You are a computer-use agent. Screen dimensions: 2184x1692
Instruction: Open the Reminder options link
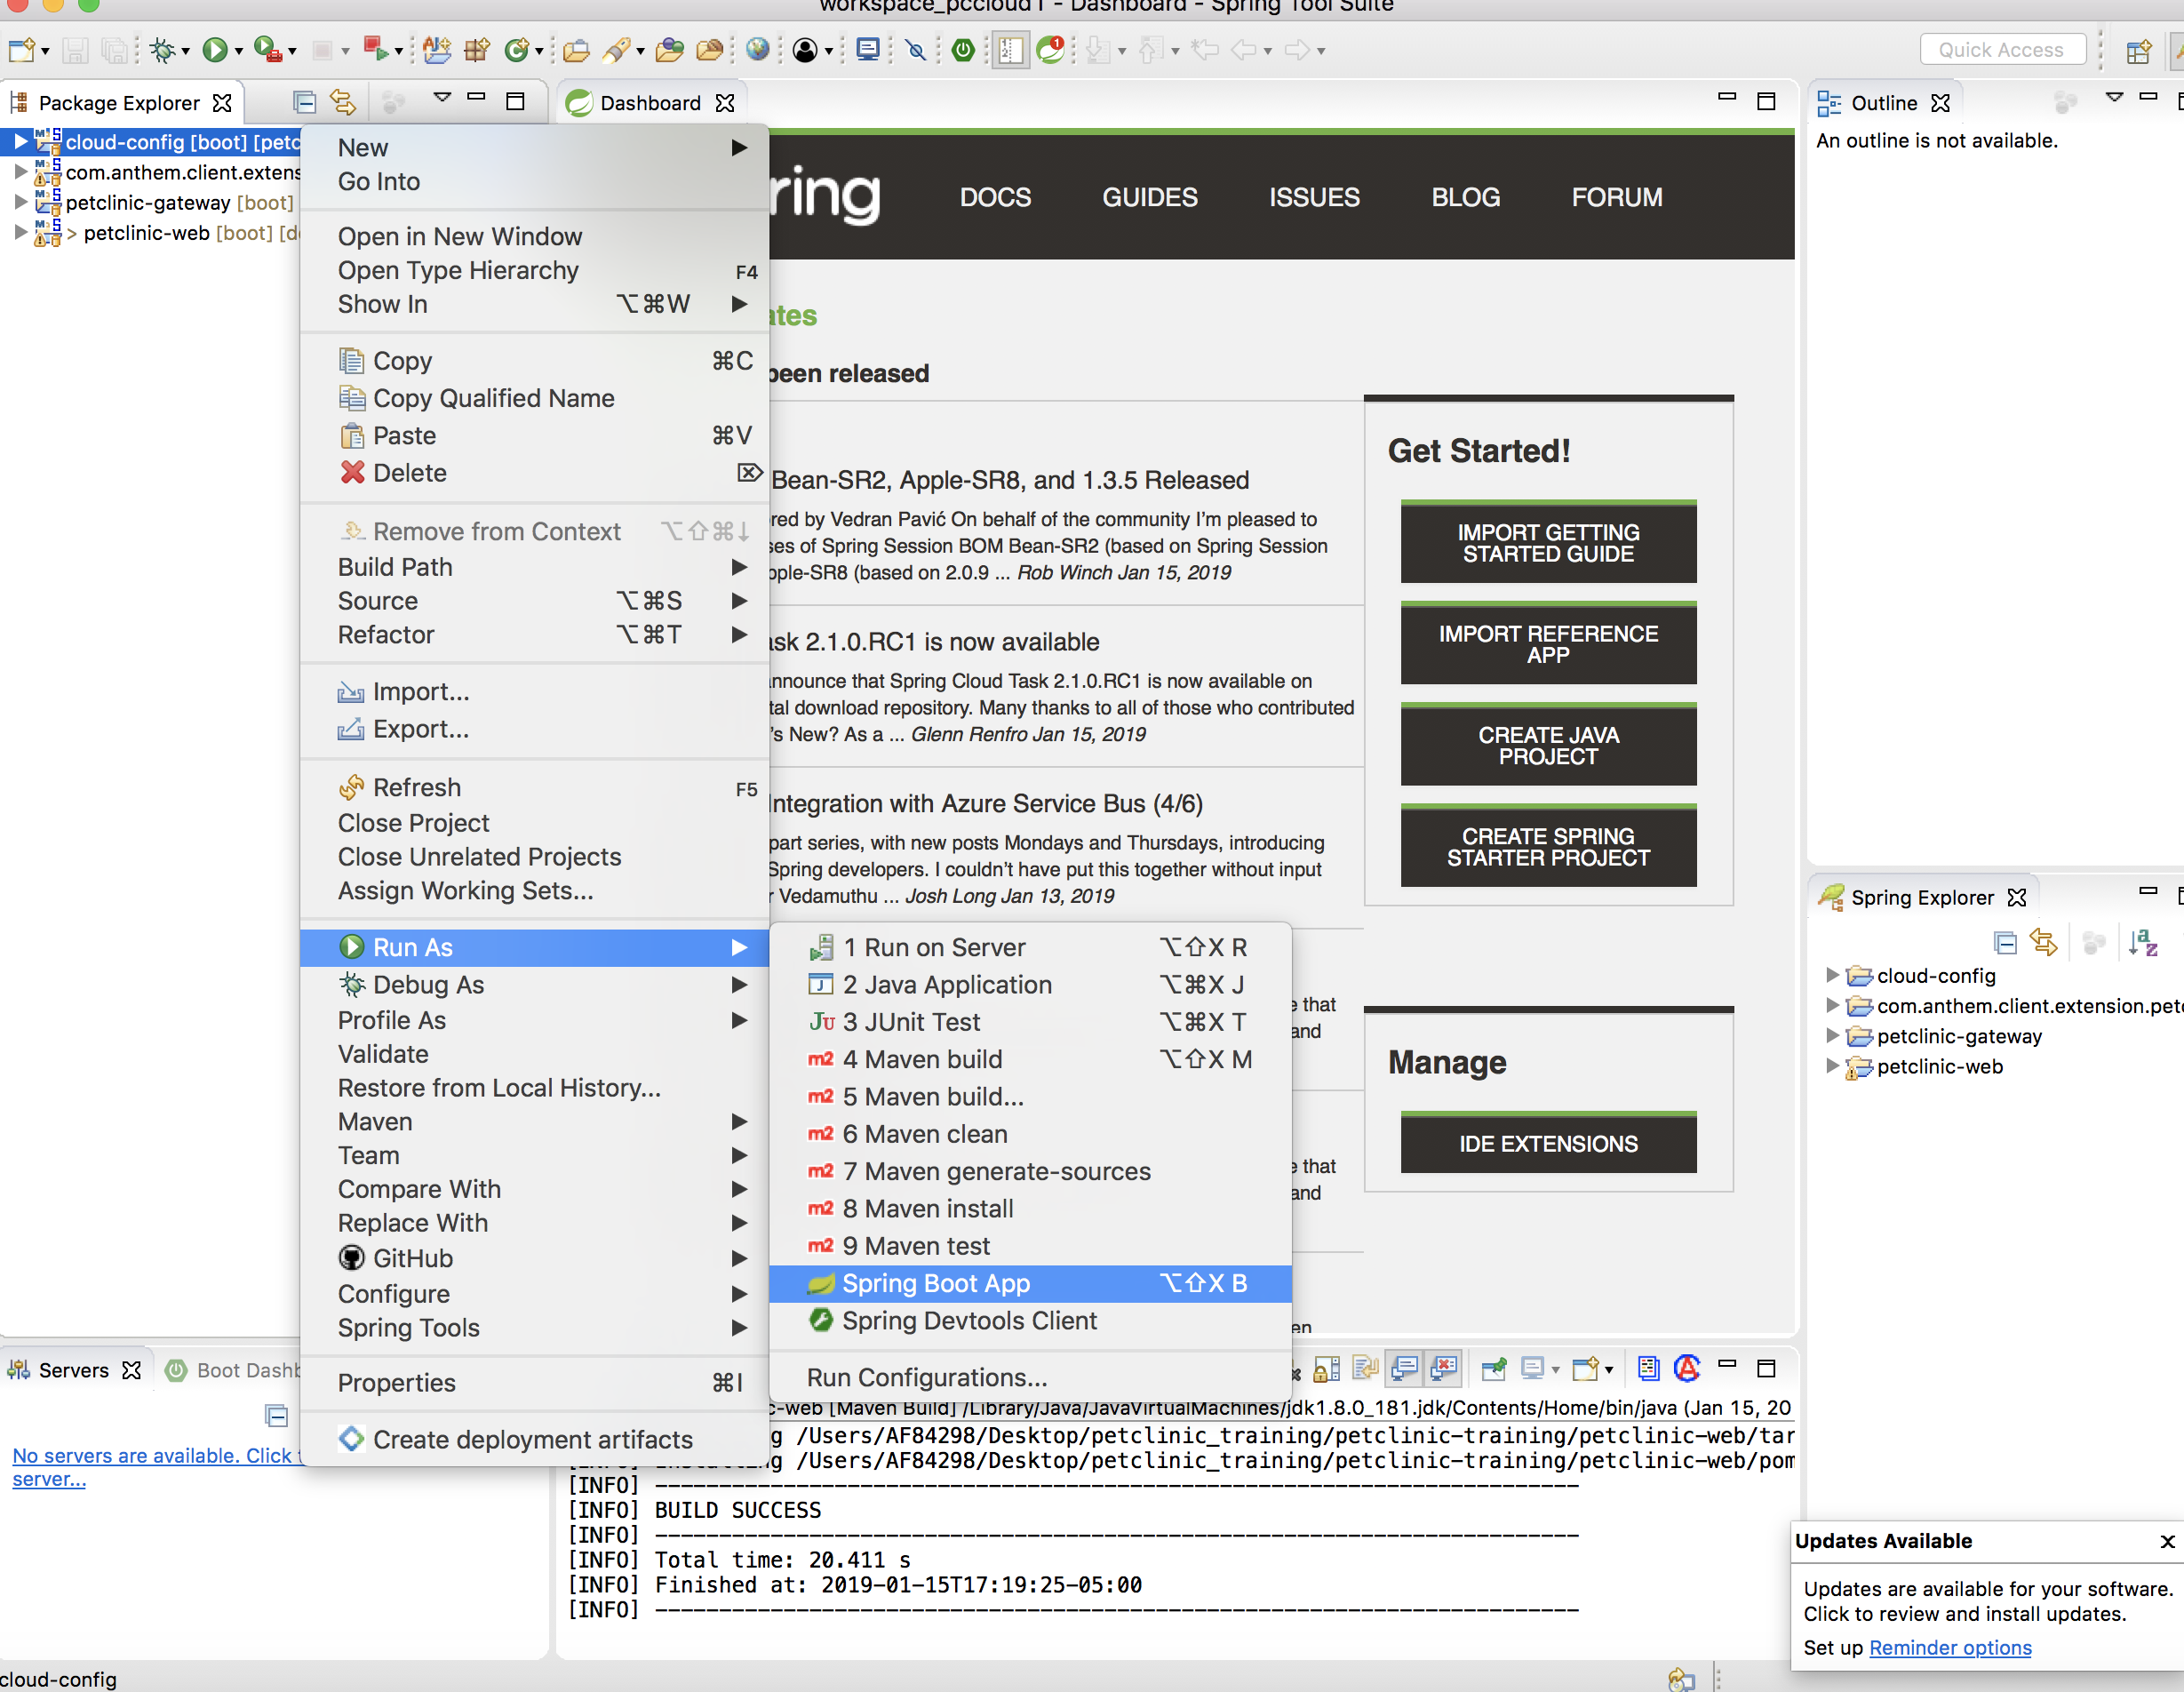1950,1647
